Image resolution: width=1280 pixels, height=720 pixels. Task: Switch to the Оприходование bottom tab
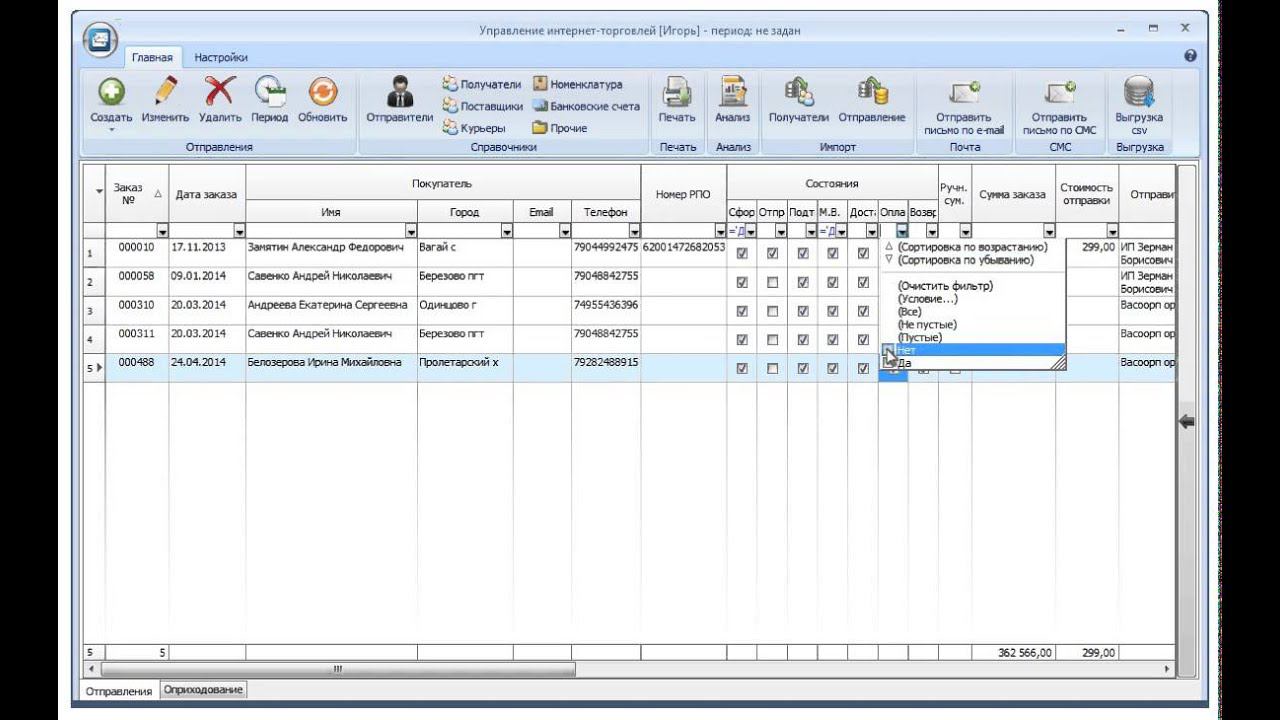click(204, 690)
